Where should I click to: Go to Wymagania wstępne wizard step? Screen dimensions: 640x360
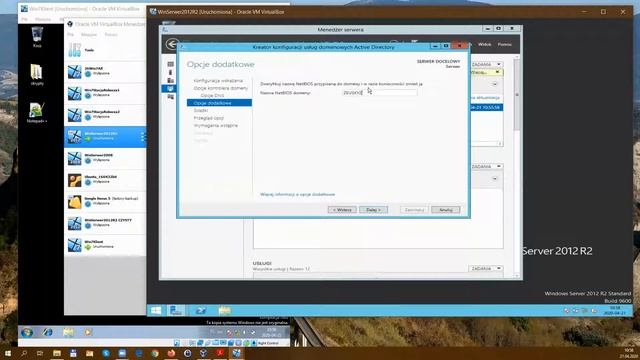pyautogui.click(x=216, y=125)
